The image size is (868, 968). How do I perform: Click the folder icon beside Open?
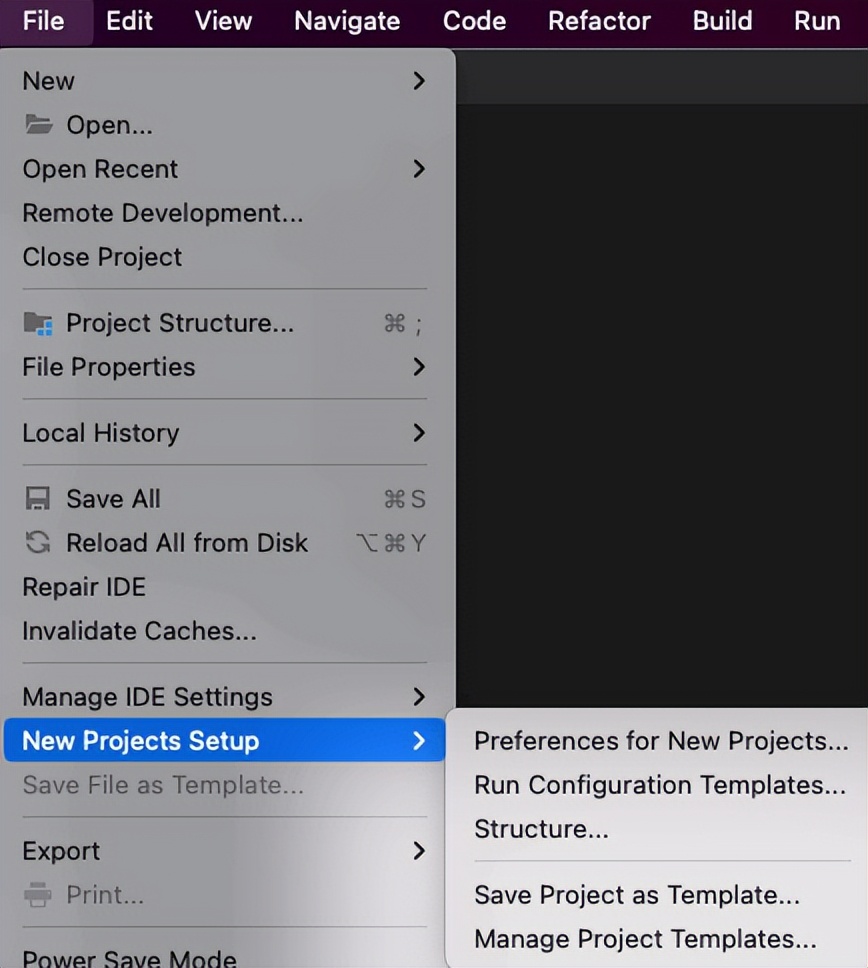(38, 125)
